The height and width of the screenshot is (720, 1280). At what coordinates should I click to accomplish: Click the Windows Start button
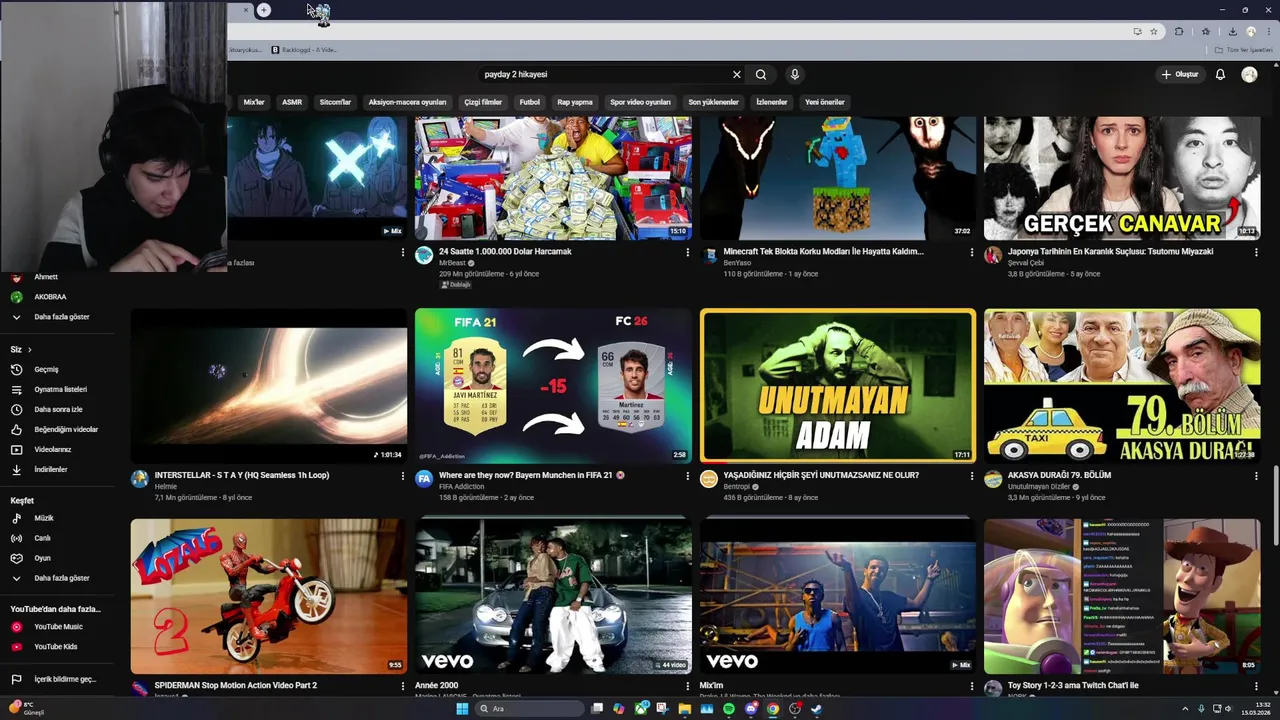[462, 709]
